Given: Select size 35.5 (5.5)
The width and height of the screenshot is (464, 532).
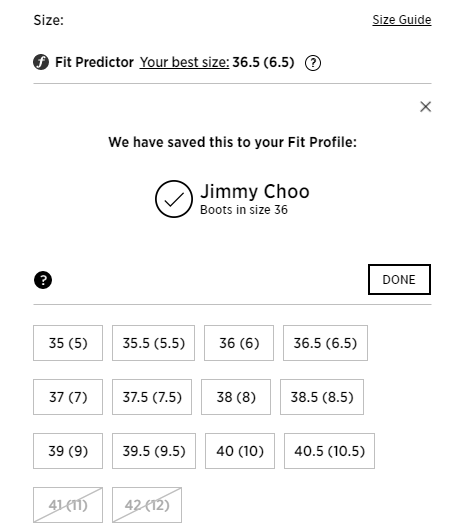Looking at the screenshot, I should [x=154, y=343].
